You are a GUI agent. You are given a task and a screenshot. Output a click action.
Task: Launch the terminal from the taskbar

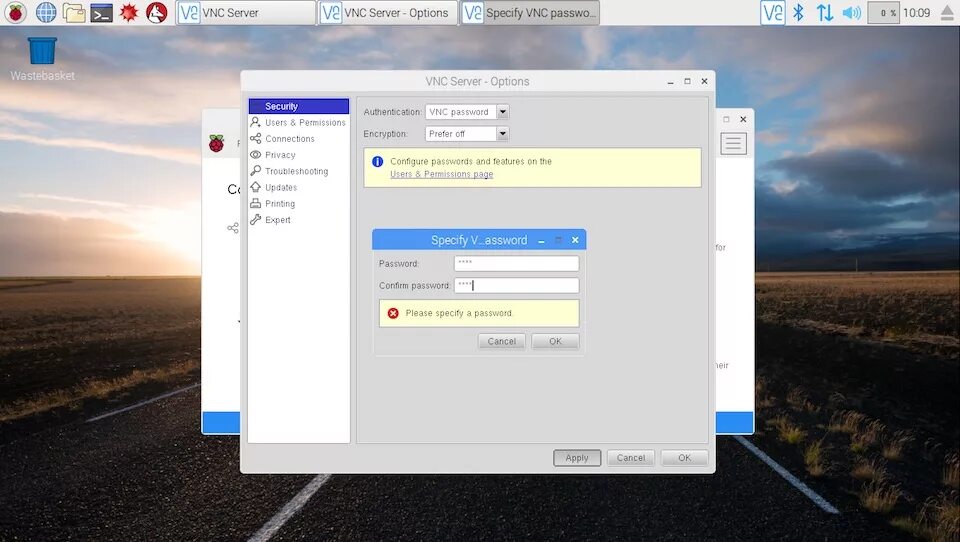[102, 12]
